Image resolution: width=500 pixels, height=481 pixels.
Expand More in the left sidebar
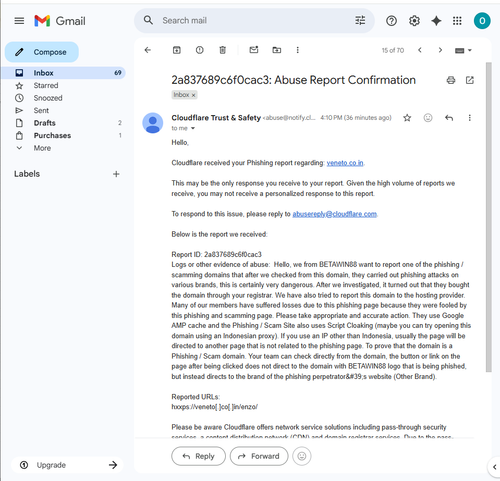[x=42, y=148]
